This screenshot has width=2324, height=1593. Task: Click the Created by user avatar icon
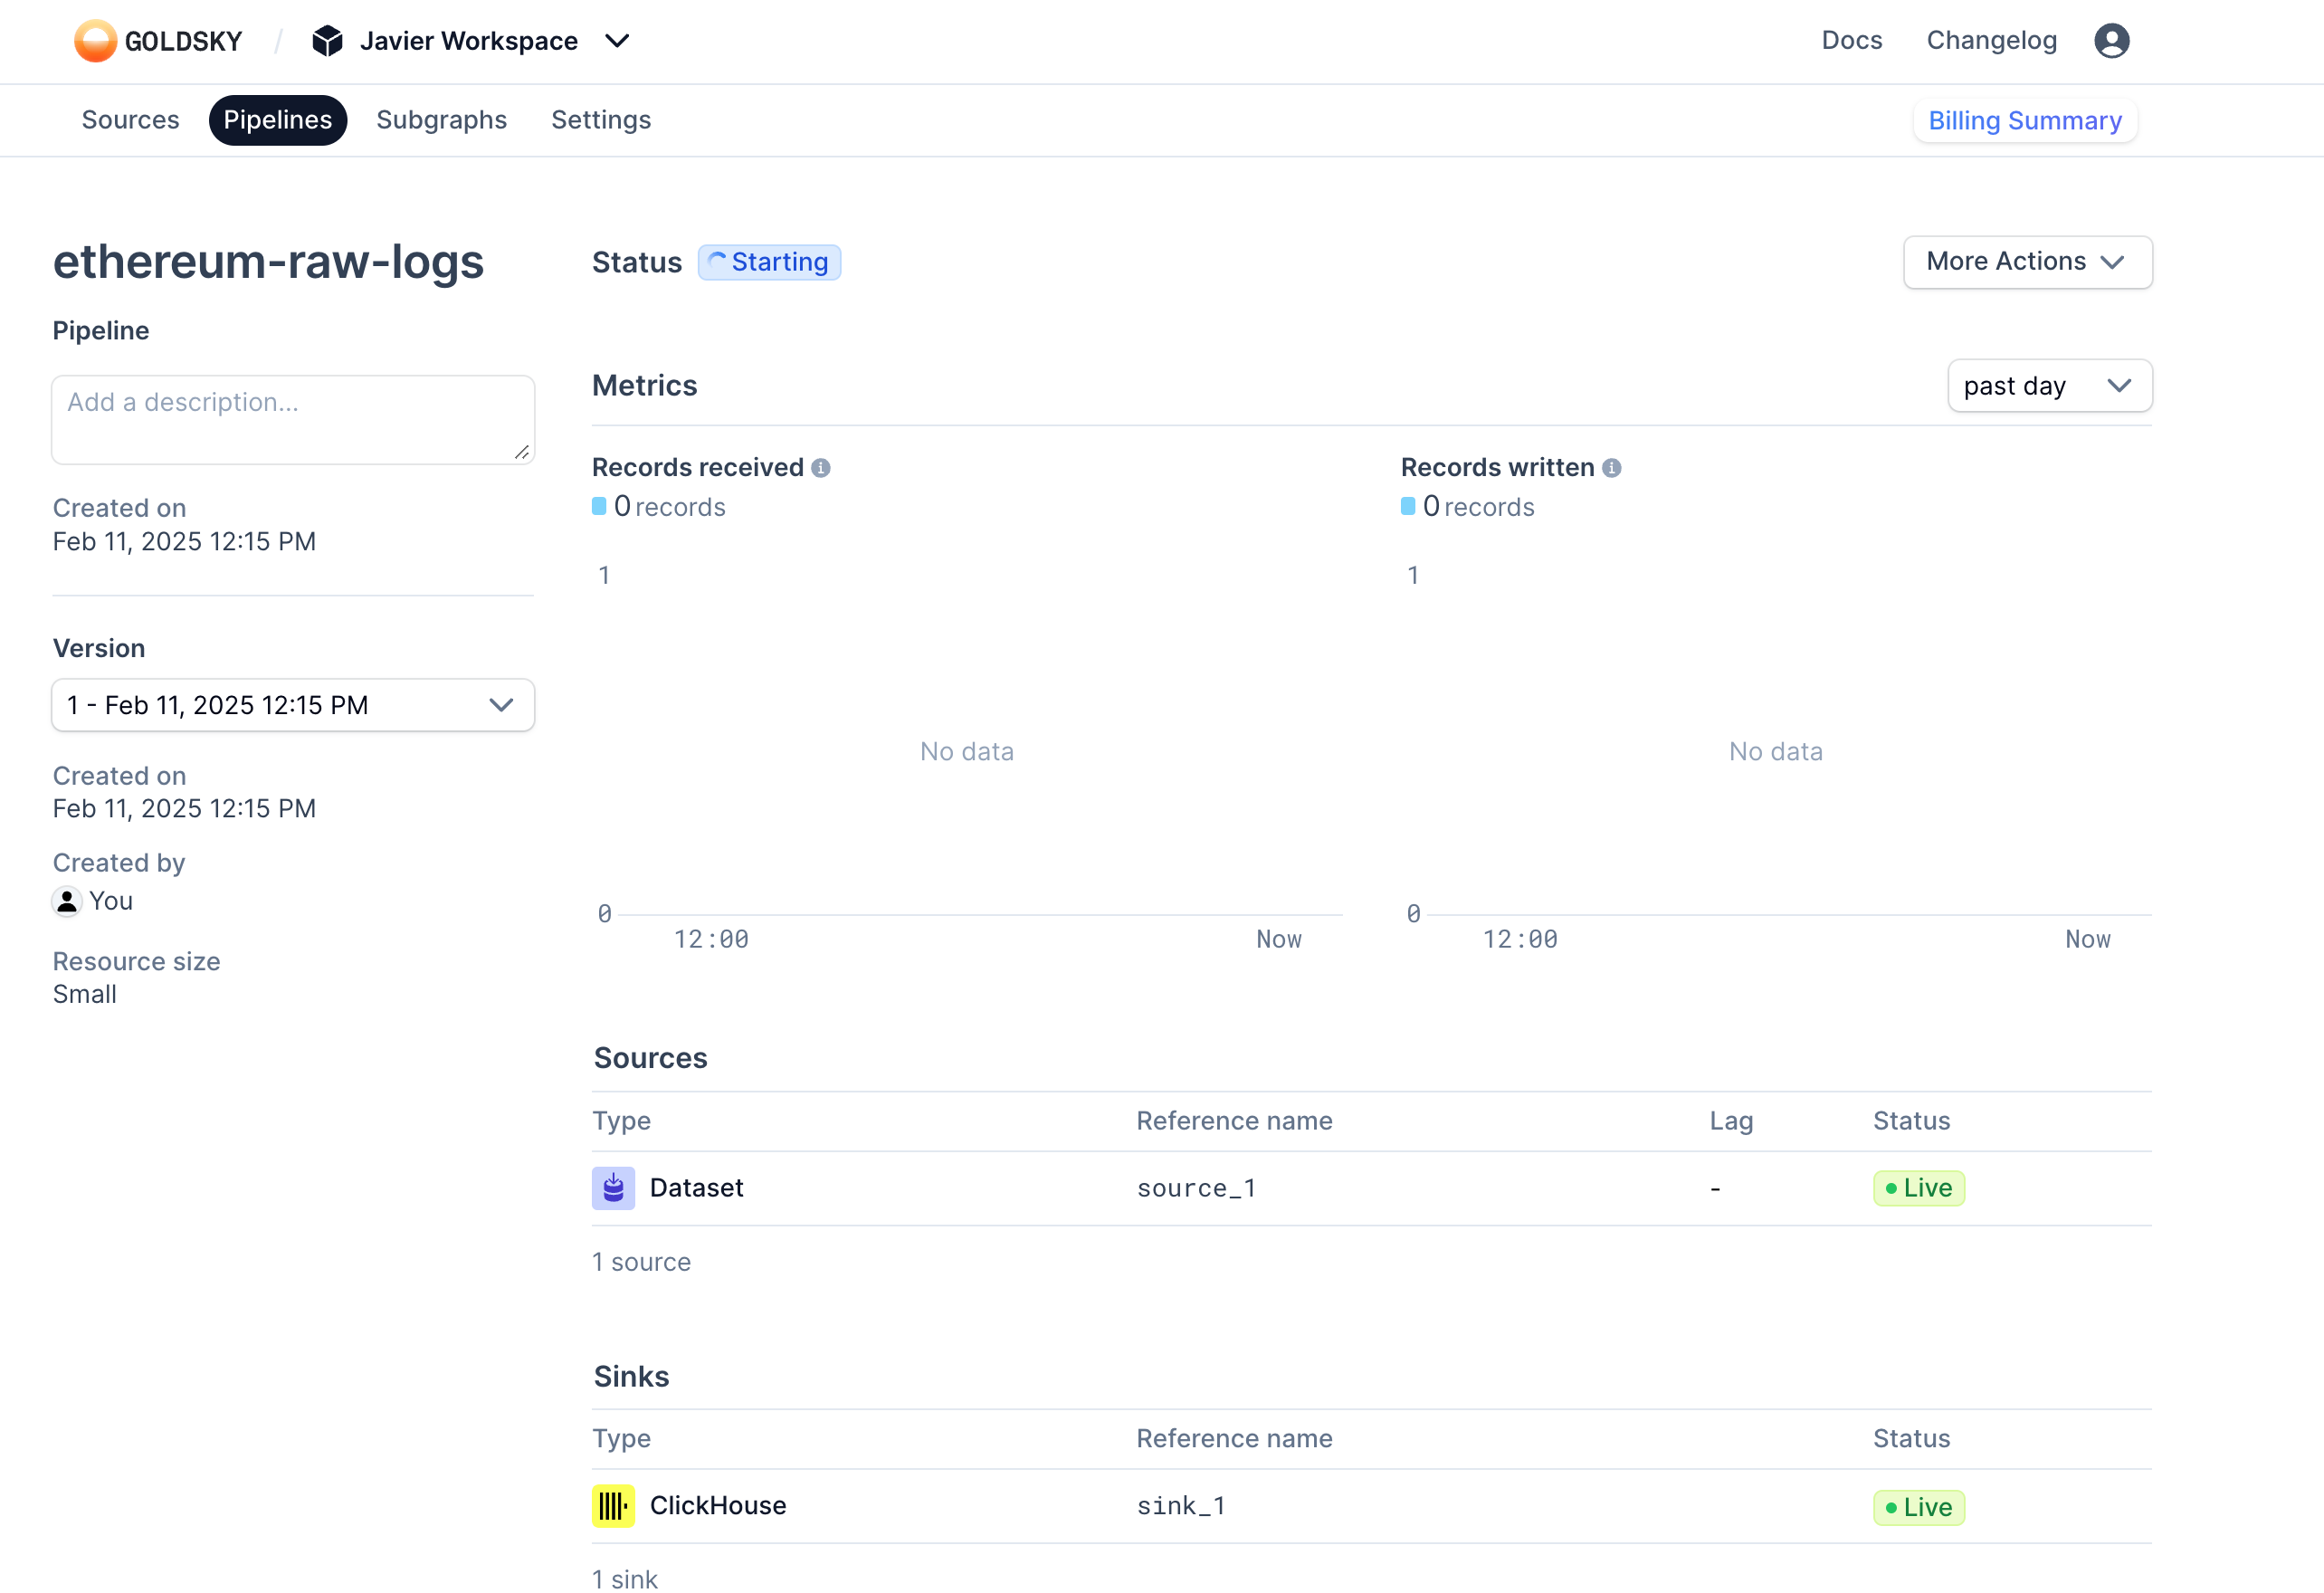pyautogui.click(x=67, y=901)
